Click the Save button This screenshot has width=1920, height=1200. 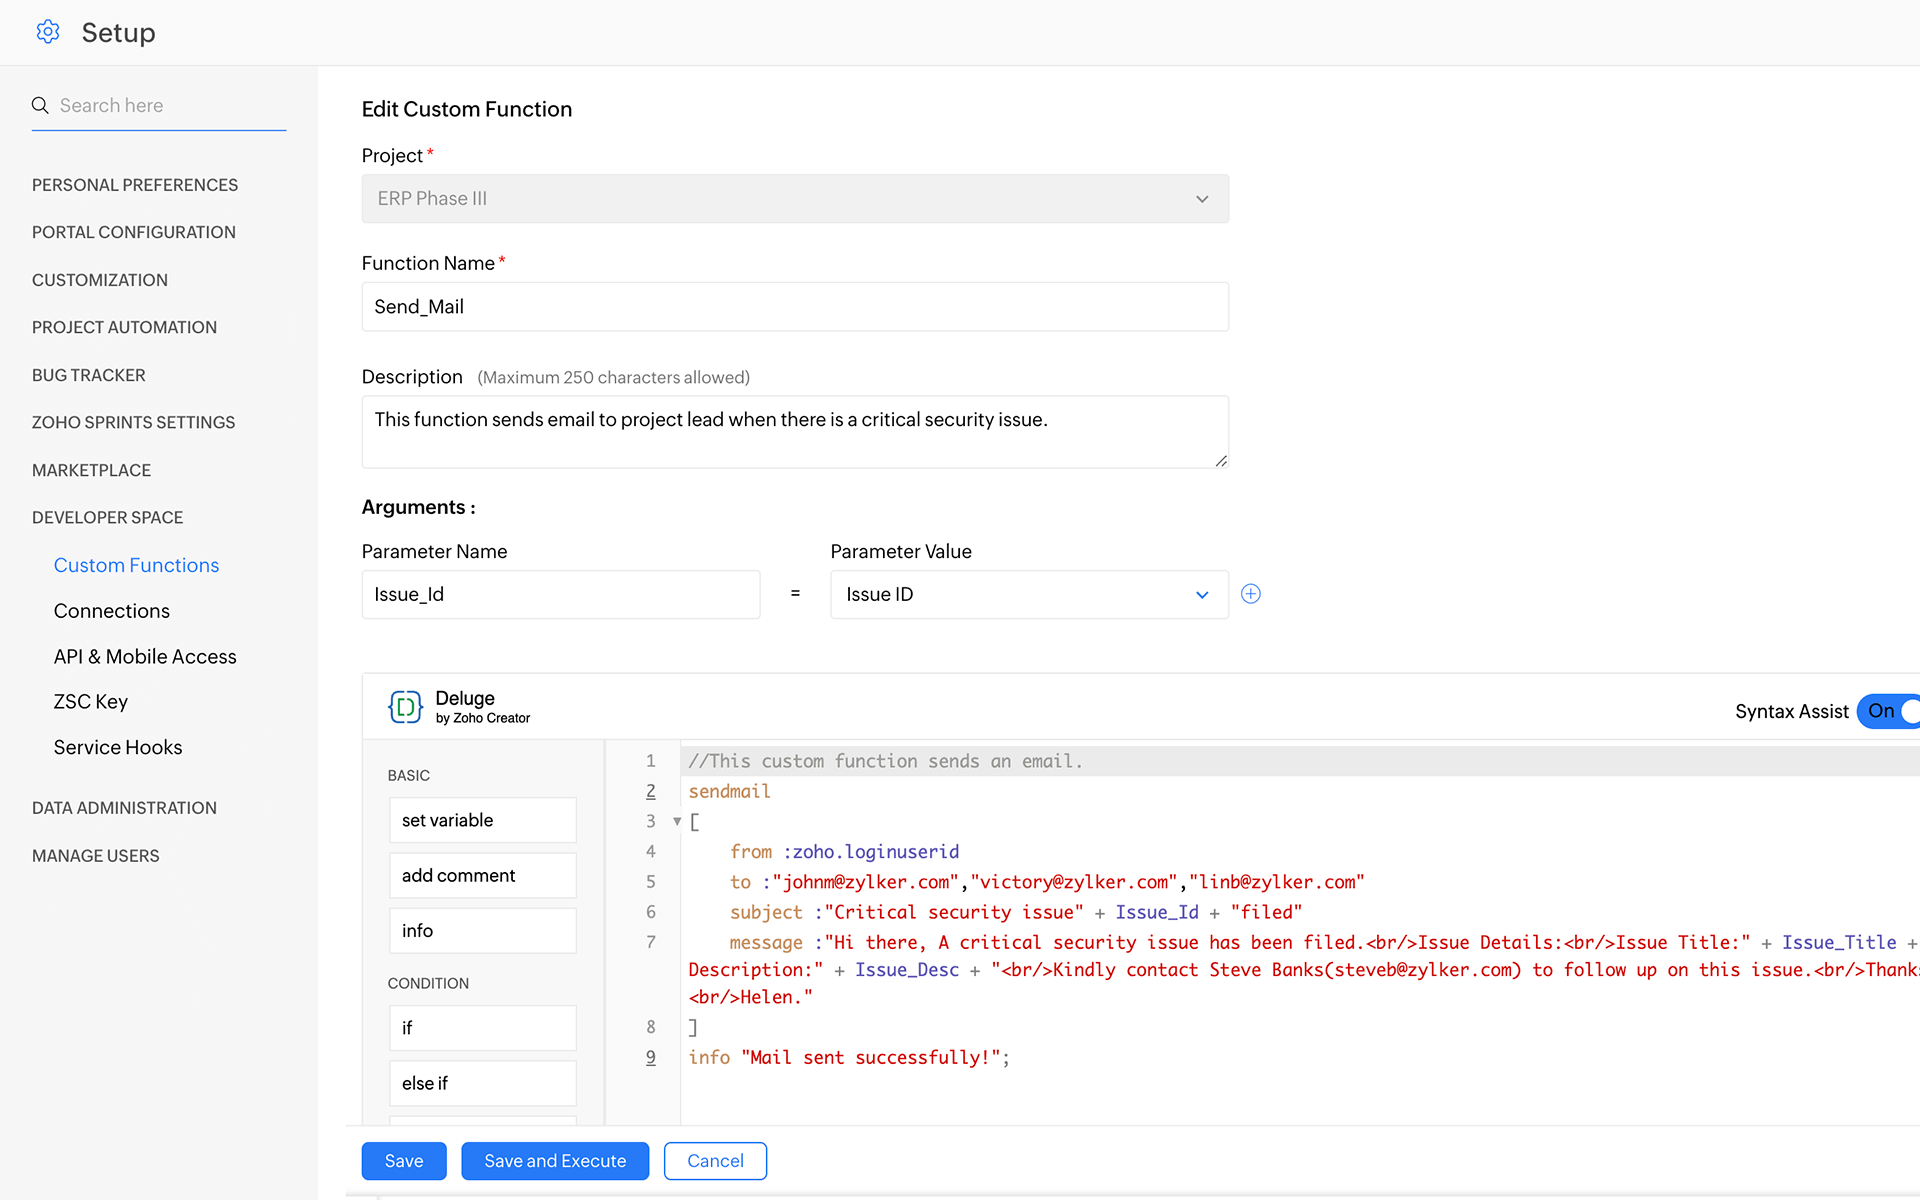click(x=404, y=1161)
